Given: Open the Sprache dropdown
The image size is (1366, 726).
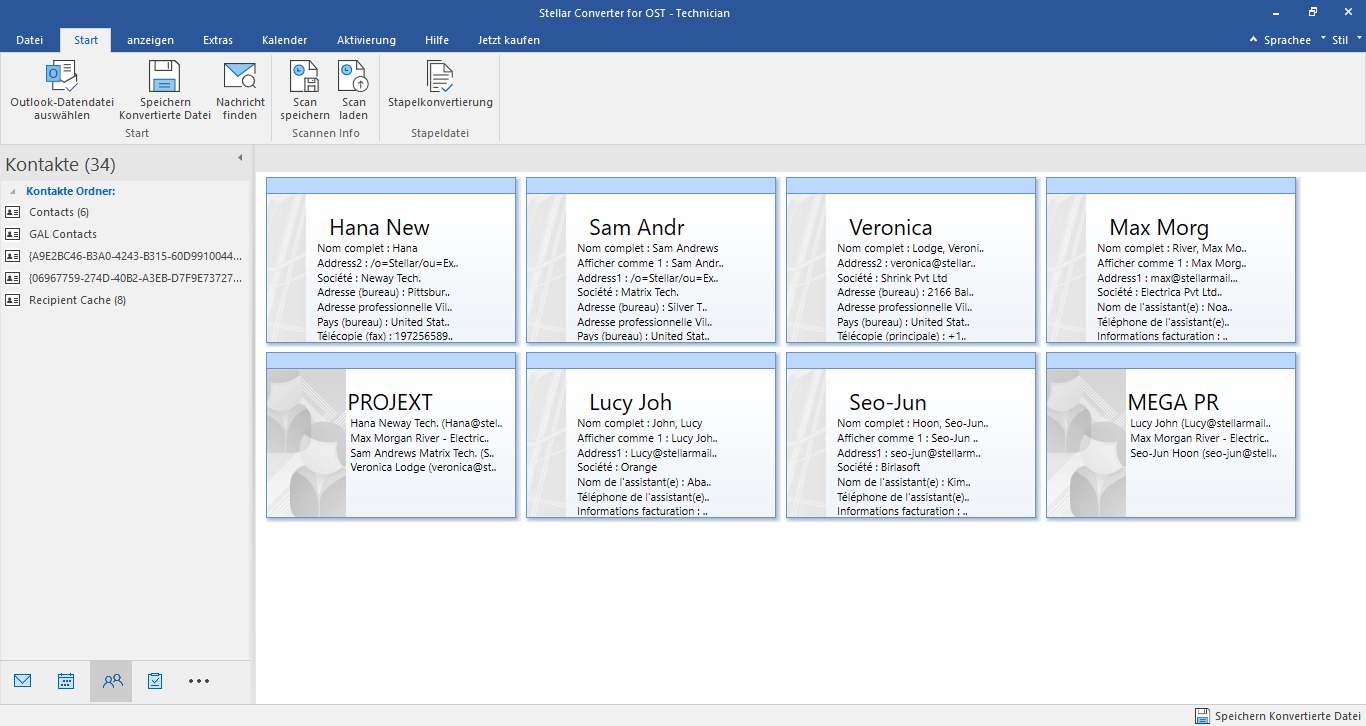Looking at the screenshot, I should (1286, 40).
